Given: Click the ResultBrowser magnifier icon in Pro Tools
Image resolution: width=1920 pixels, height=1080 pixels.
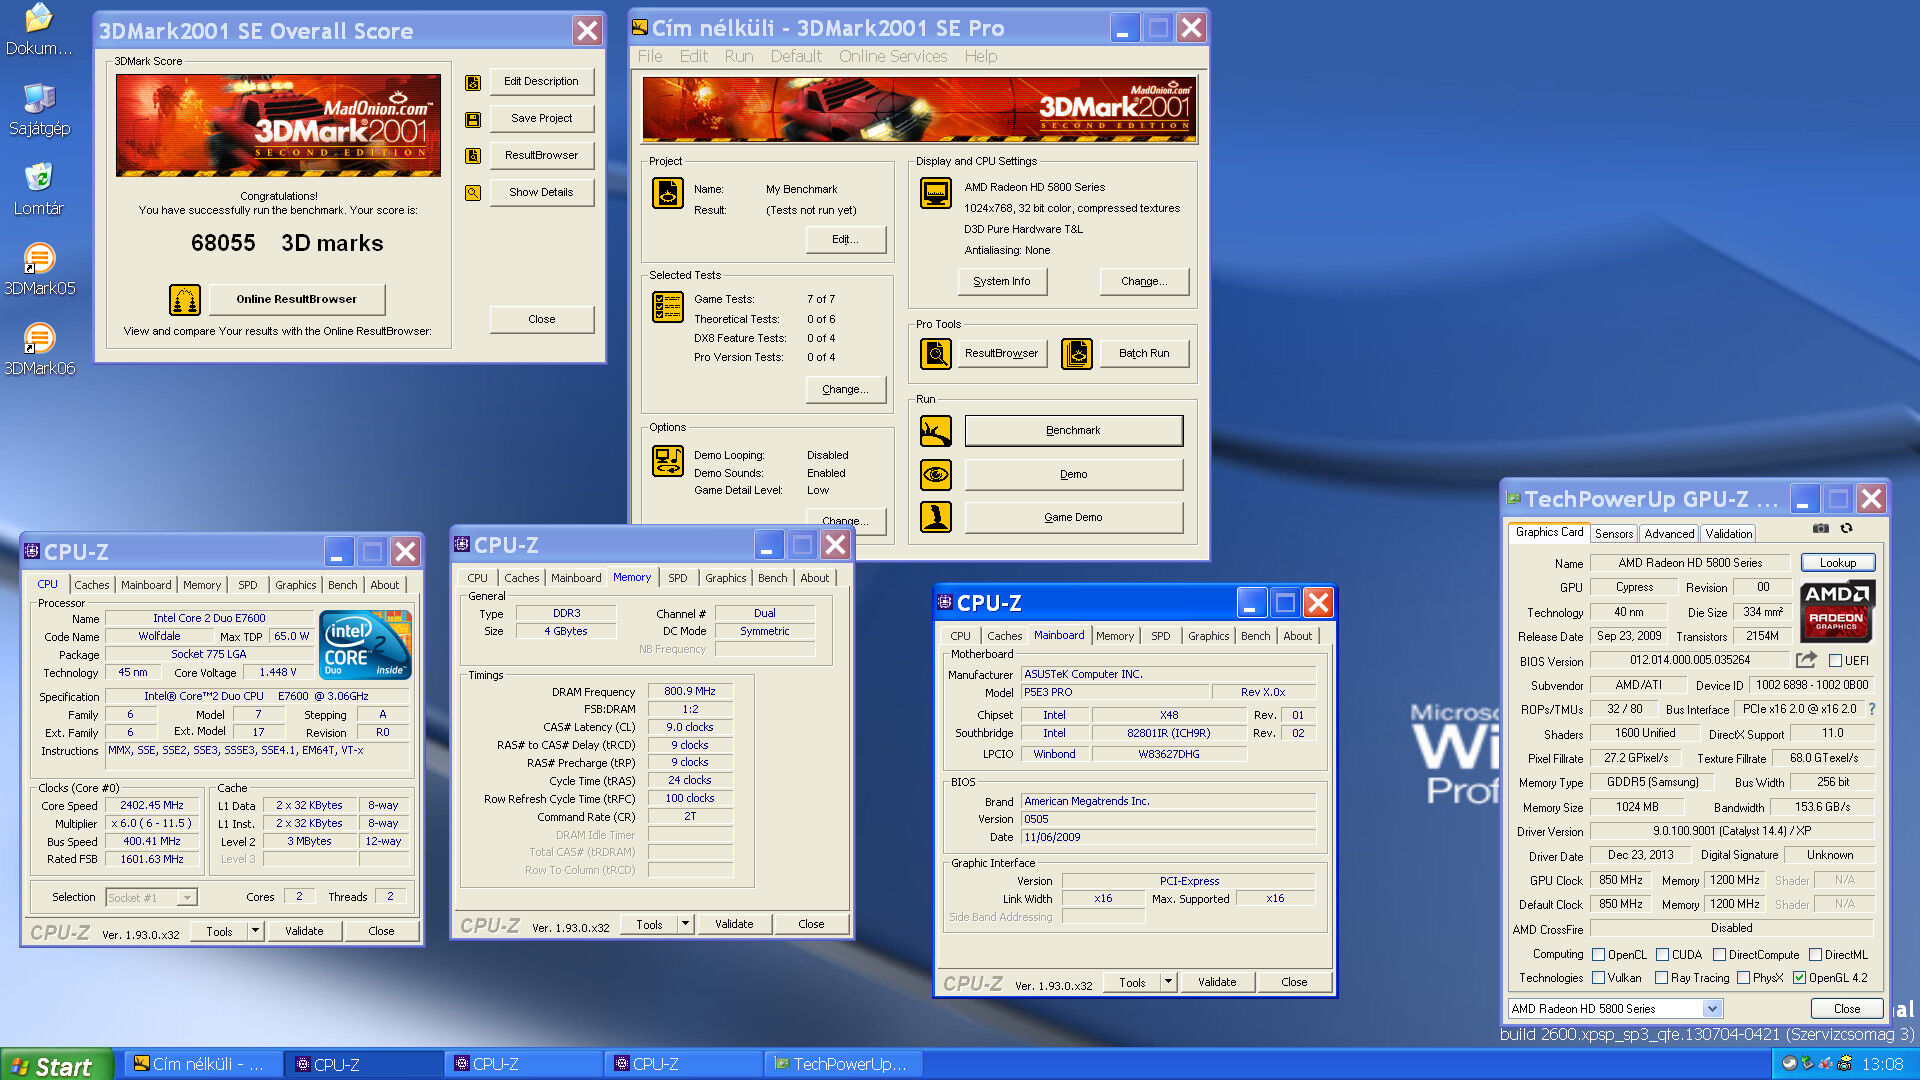Looking at the screenshot, I should pyautogui.click(x=936, y=353).
